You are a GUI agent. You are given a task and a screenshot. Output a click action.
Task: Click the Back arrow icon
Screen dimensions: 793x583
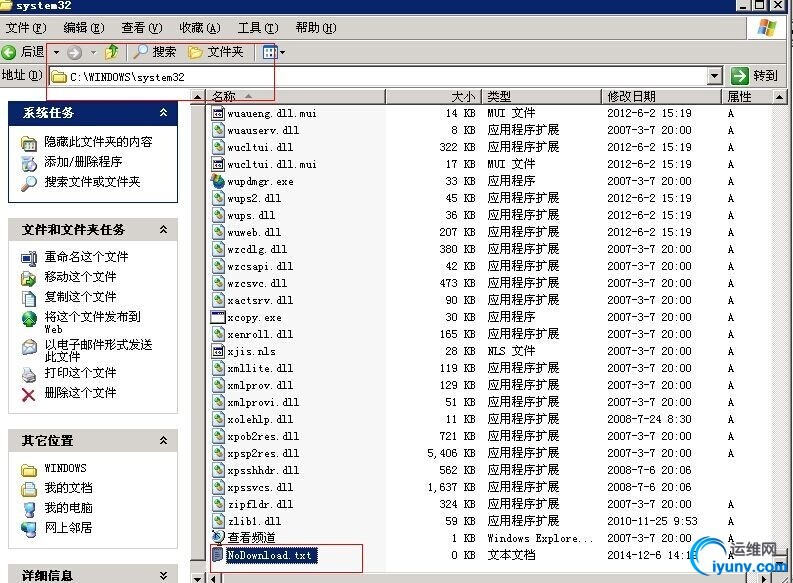pyautogui.click(x=9, y=52)
